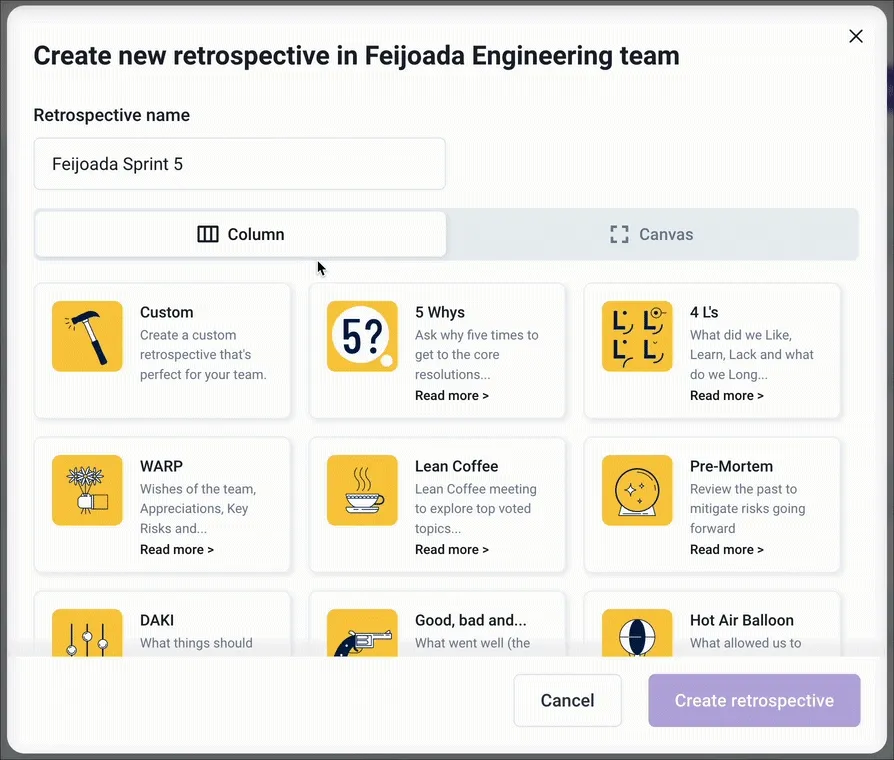Open Read more for Pre-Mortem
The width and height of the screenshot is (894, 760).
[727, 549]
